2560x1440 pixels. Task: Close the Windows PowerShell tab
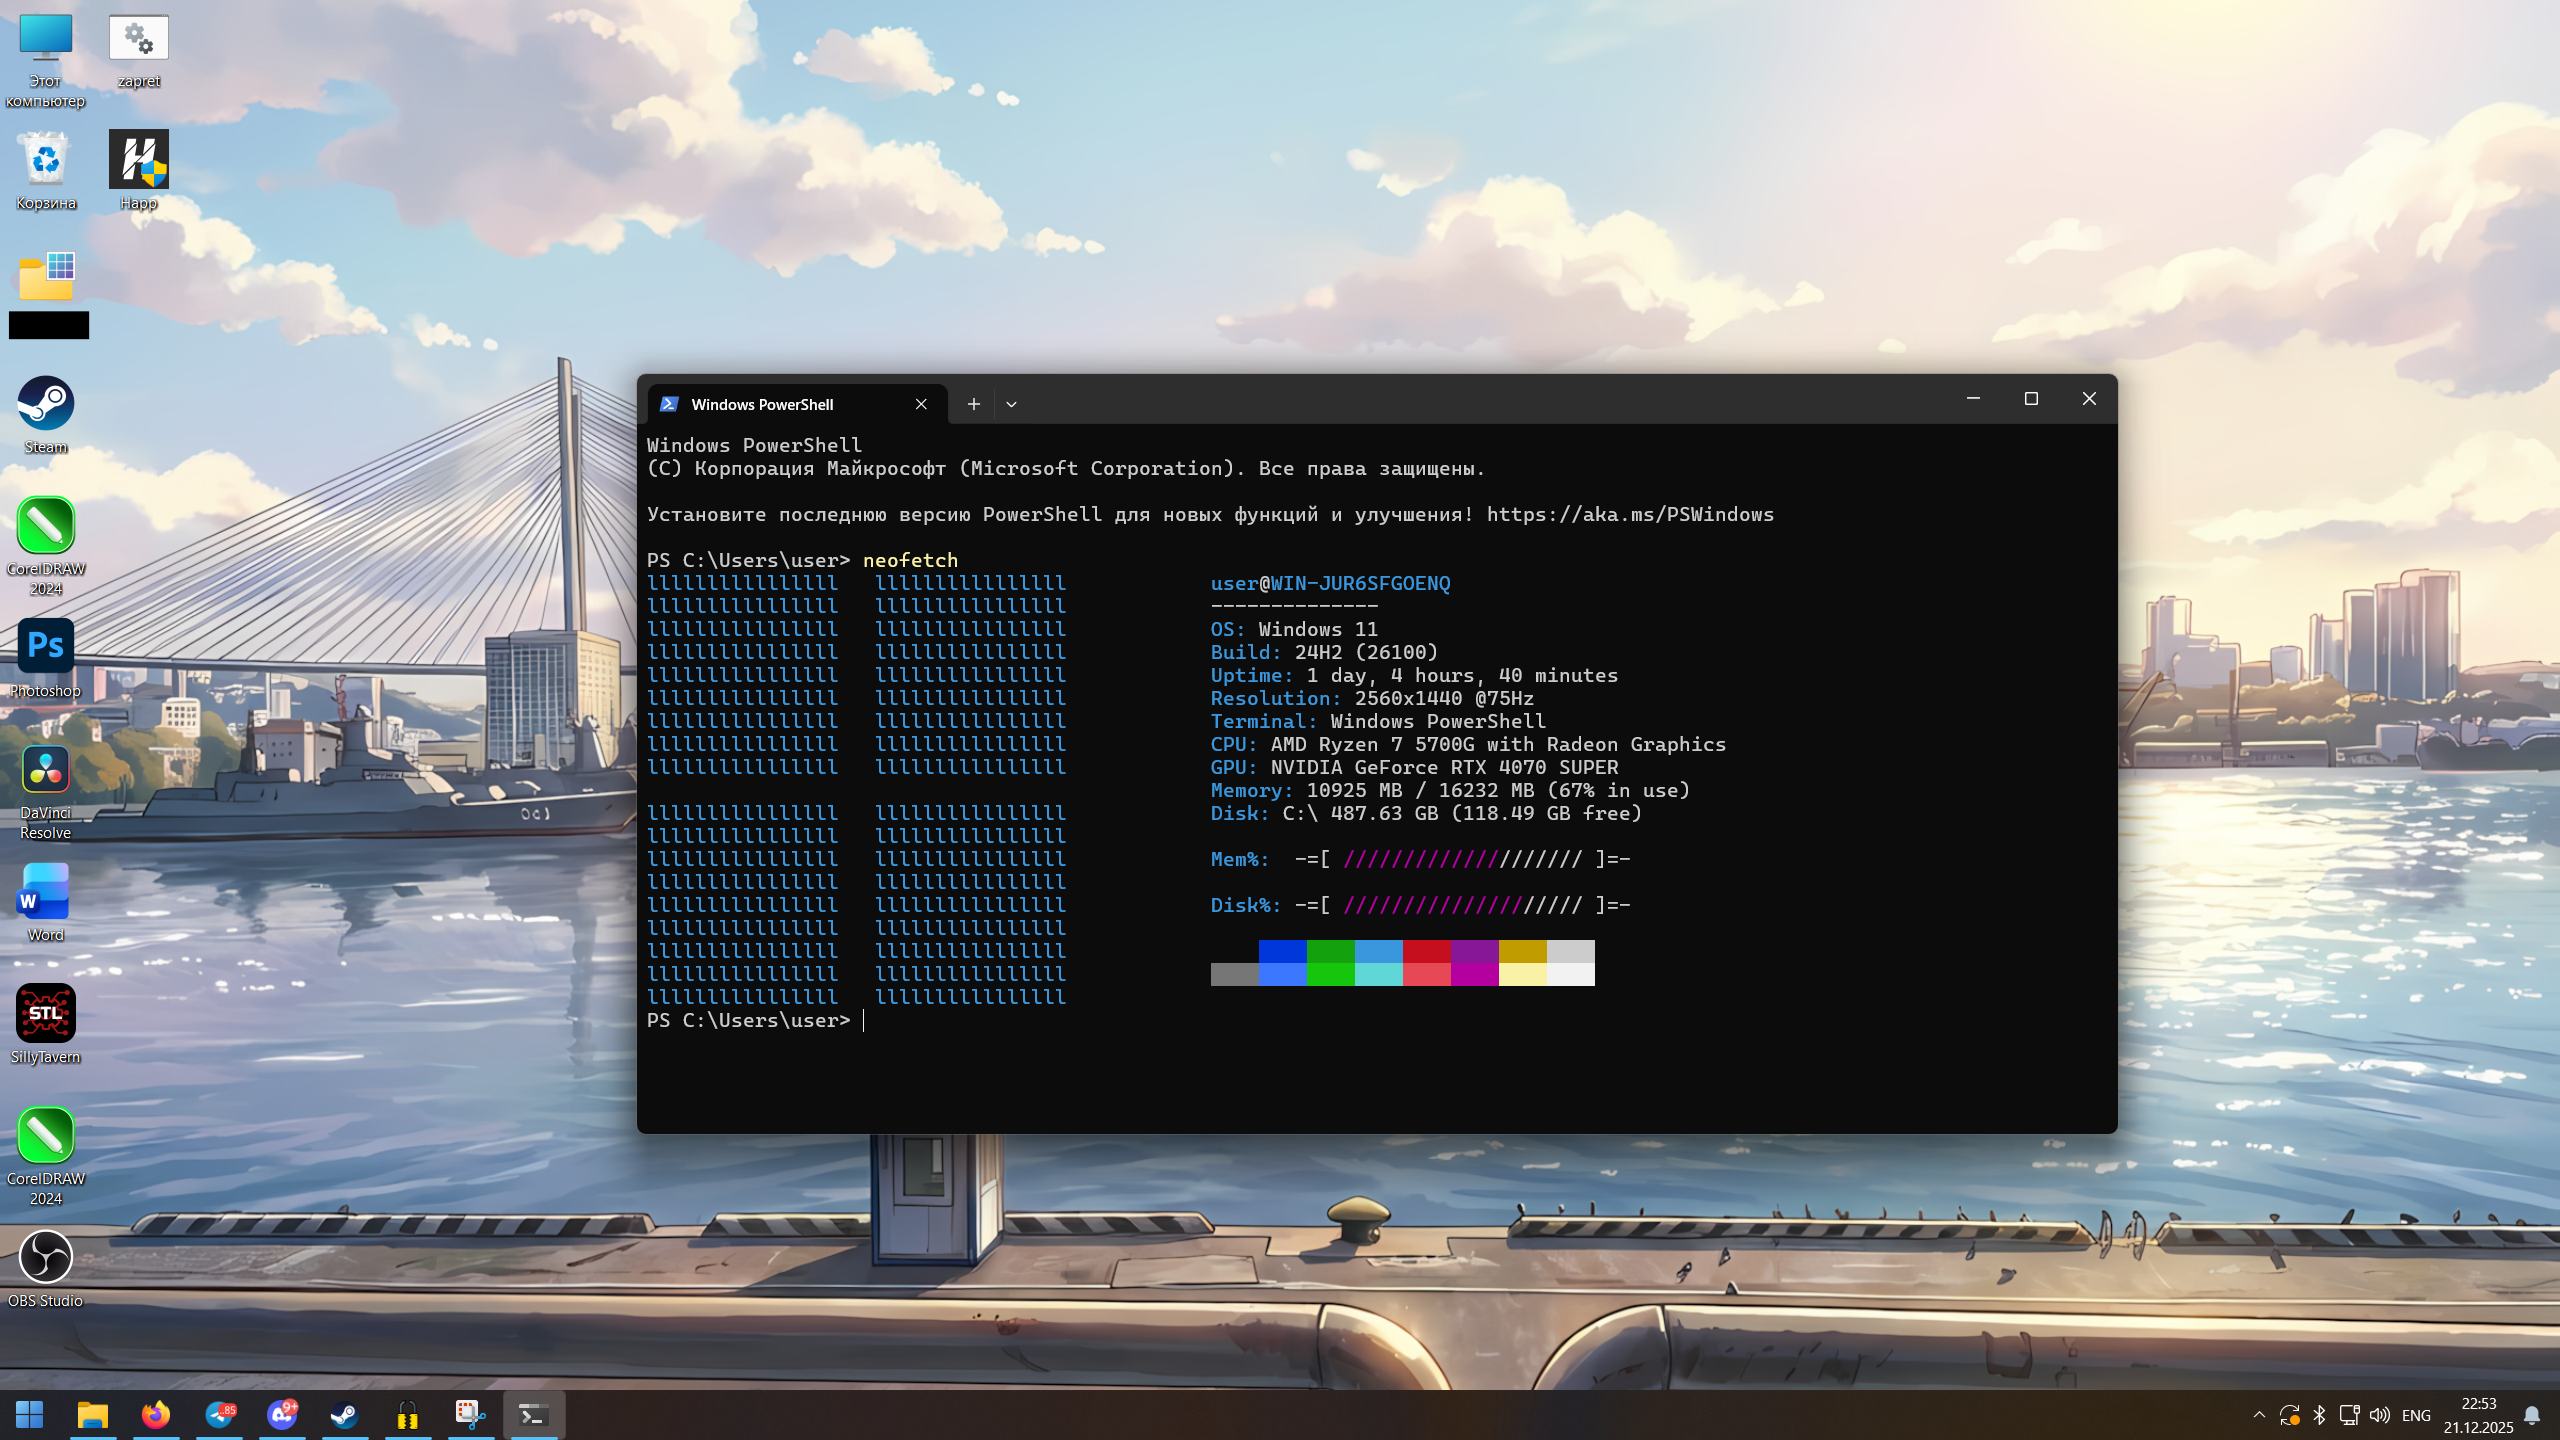(921, 404)
